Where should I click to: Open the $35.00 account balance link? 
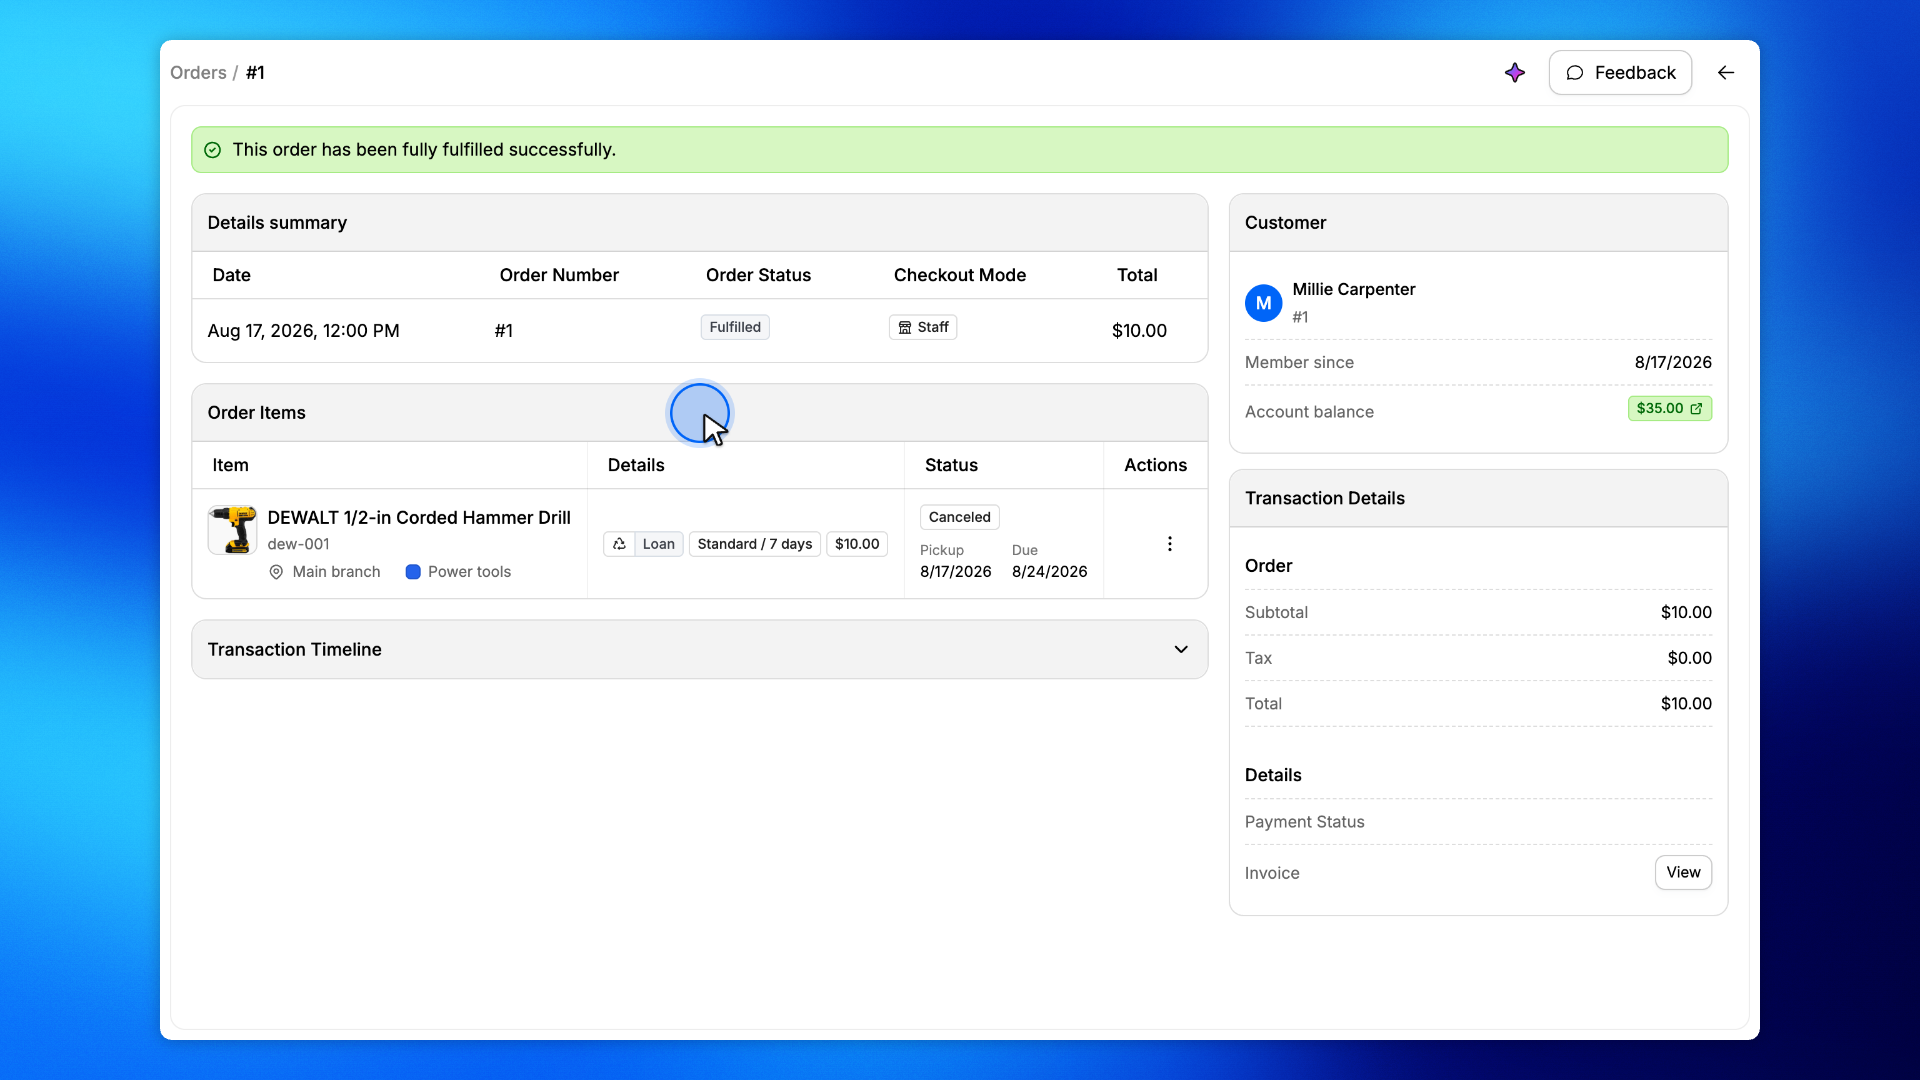[x=1670, y=409]
